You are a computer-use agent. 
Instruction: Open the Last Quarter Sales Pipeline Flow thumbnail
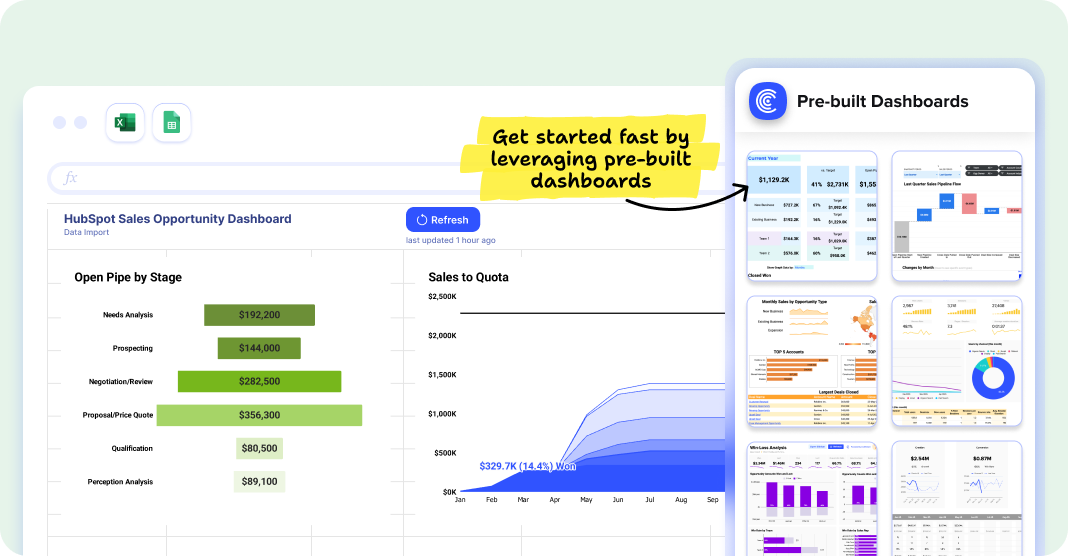[x=957, y=216]
